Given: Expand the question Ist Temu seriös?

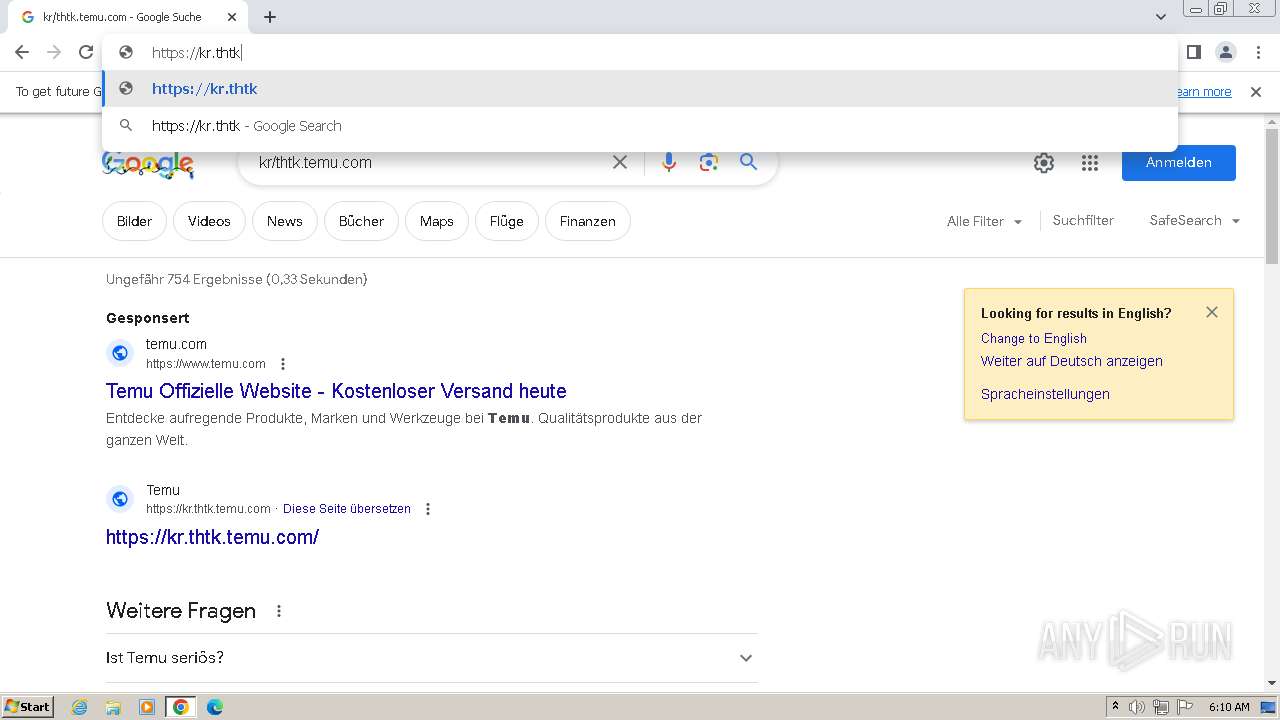Looking at the screenshot, I should click(x=431, y=658).
